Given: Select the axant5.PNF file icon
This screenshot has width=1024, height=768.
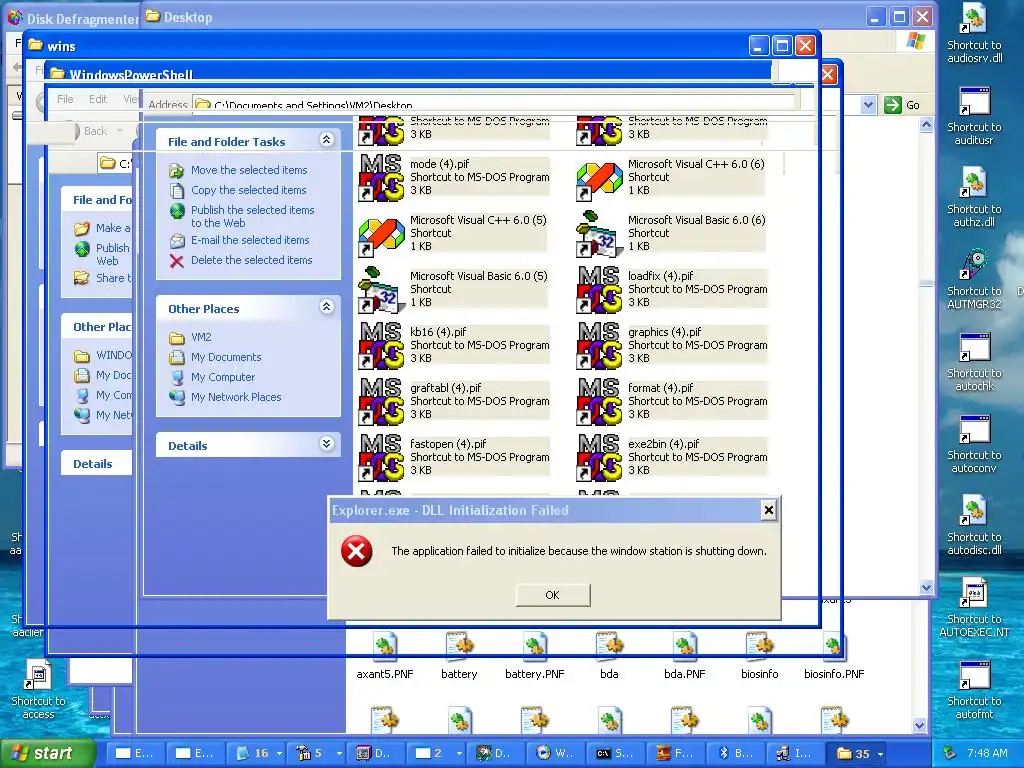Looking at the screenshot, I should point(385,647).
